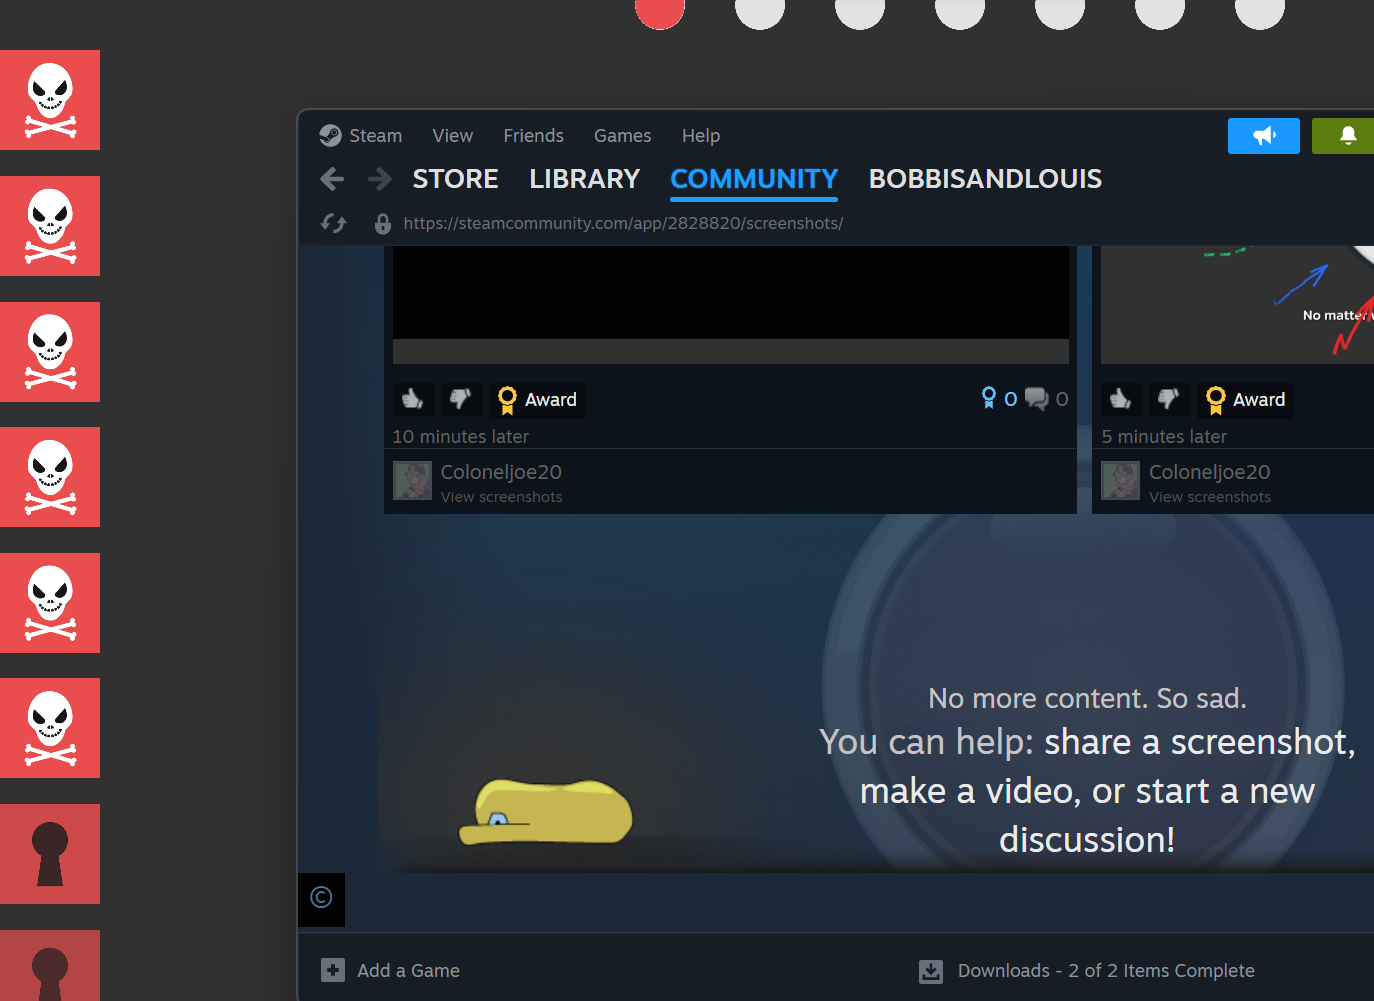Open avatar of "10 minutes later" uploader
Image resolution: width=1374 pixels, height=1001 pixels.
coord(412,481)
